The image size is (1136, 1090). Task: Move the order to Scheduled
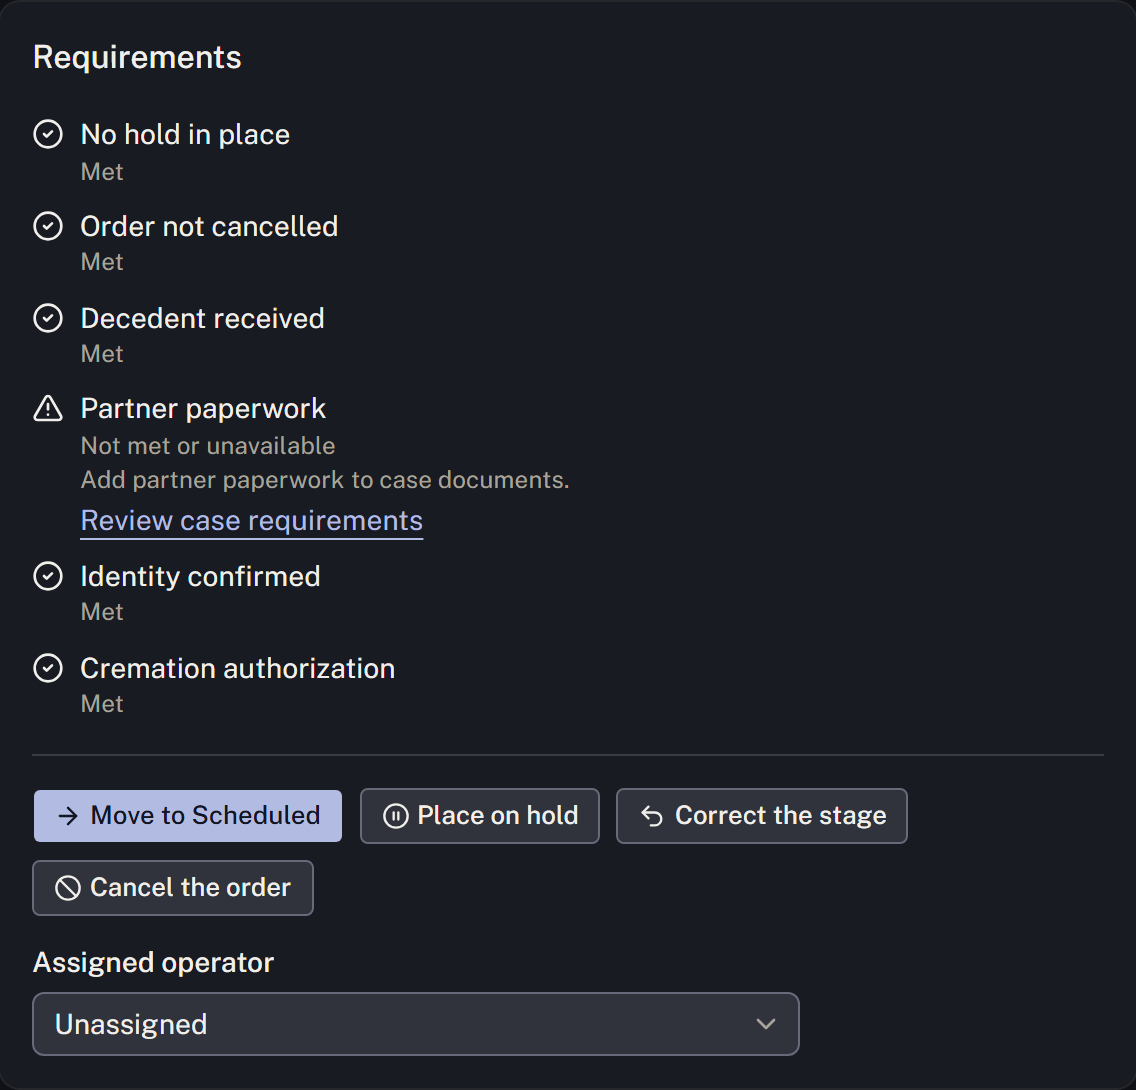pyautogui.click(x=188, y=816)
